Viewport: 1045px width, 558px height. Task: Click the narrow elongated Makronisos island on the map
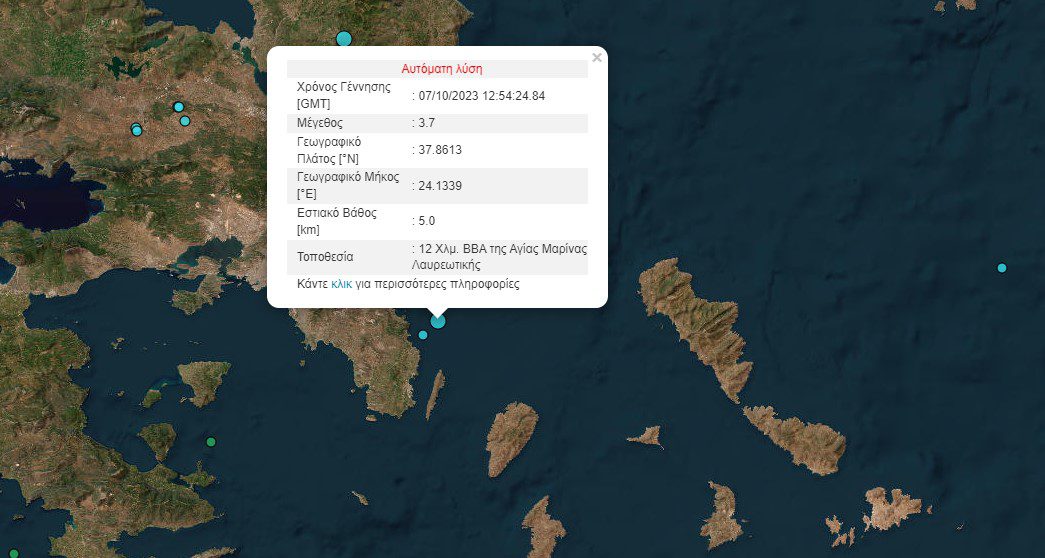434,395
